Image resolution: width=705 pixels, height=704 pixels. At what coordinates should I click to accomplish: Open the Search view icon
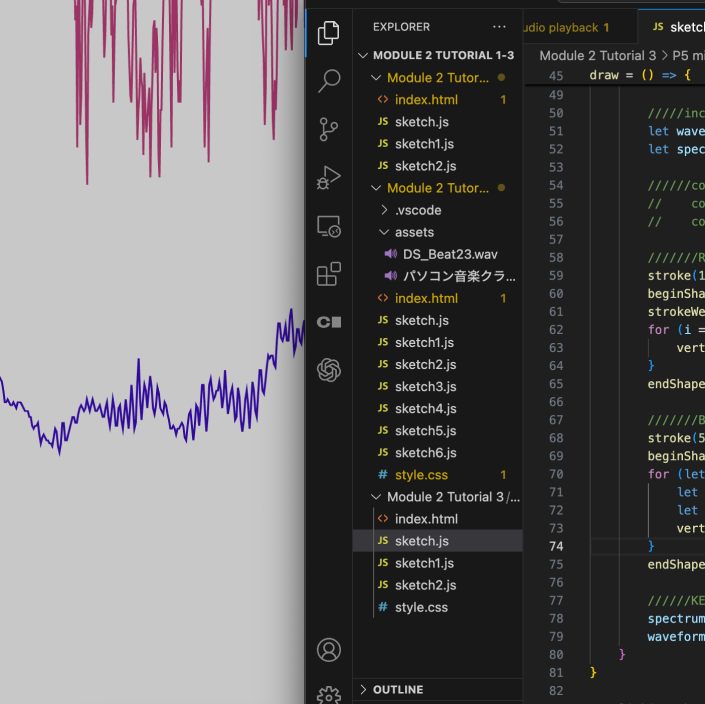coord(329,81)
